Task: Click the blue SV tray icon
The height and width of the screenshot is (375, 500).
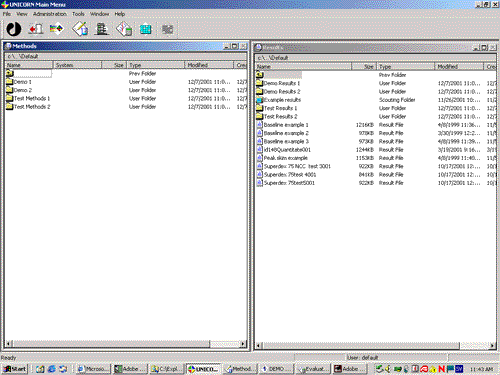Action: (x=459, y=369)
